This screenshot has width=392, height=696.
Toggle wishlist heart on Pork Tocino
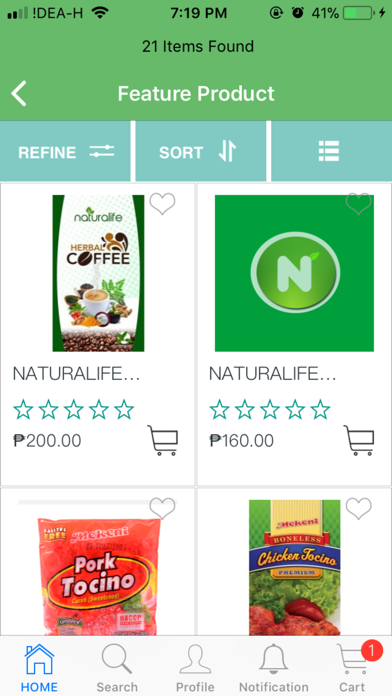162,508
